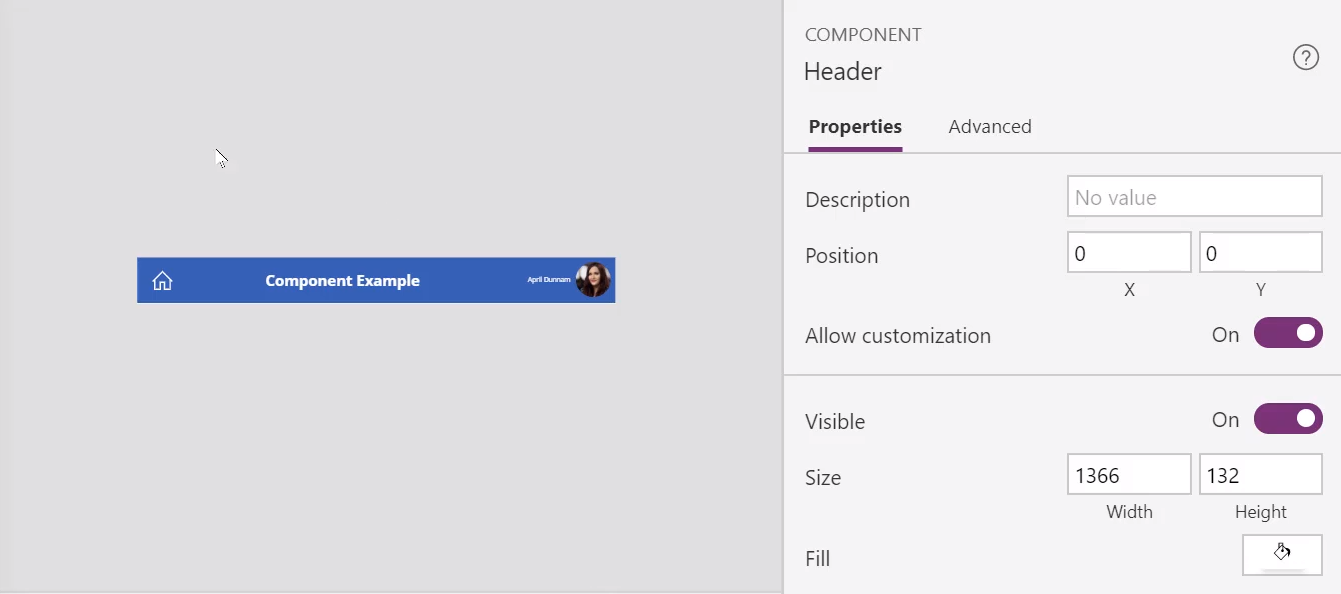Toggle the Allow customization switch
Screen dimensions: 1341x594
coord(1288,334)
